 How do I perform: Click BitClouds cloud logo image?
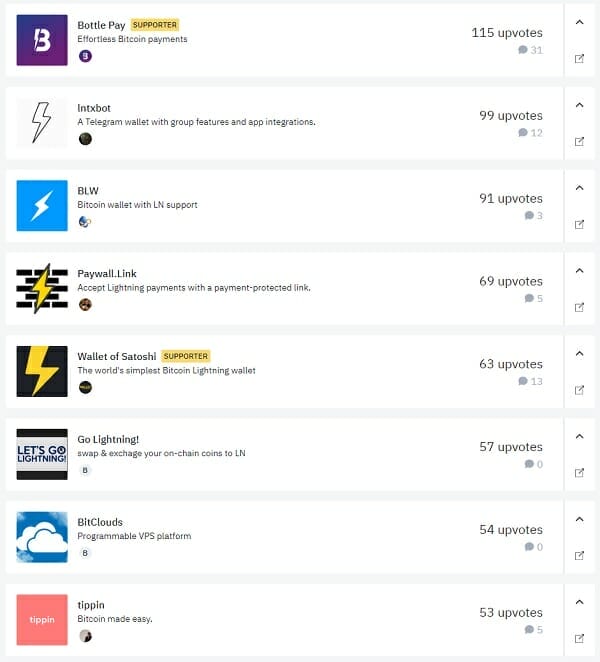point(42,537)
